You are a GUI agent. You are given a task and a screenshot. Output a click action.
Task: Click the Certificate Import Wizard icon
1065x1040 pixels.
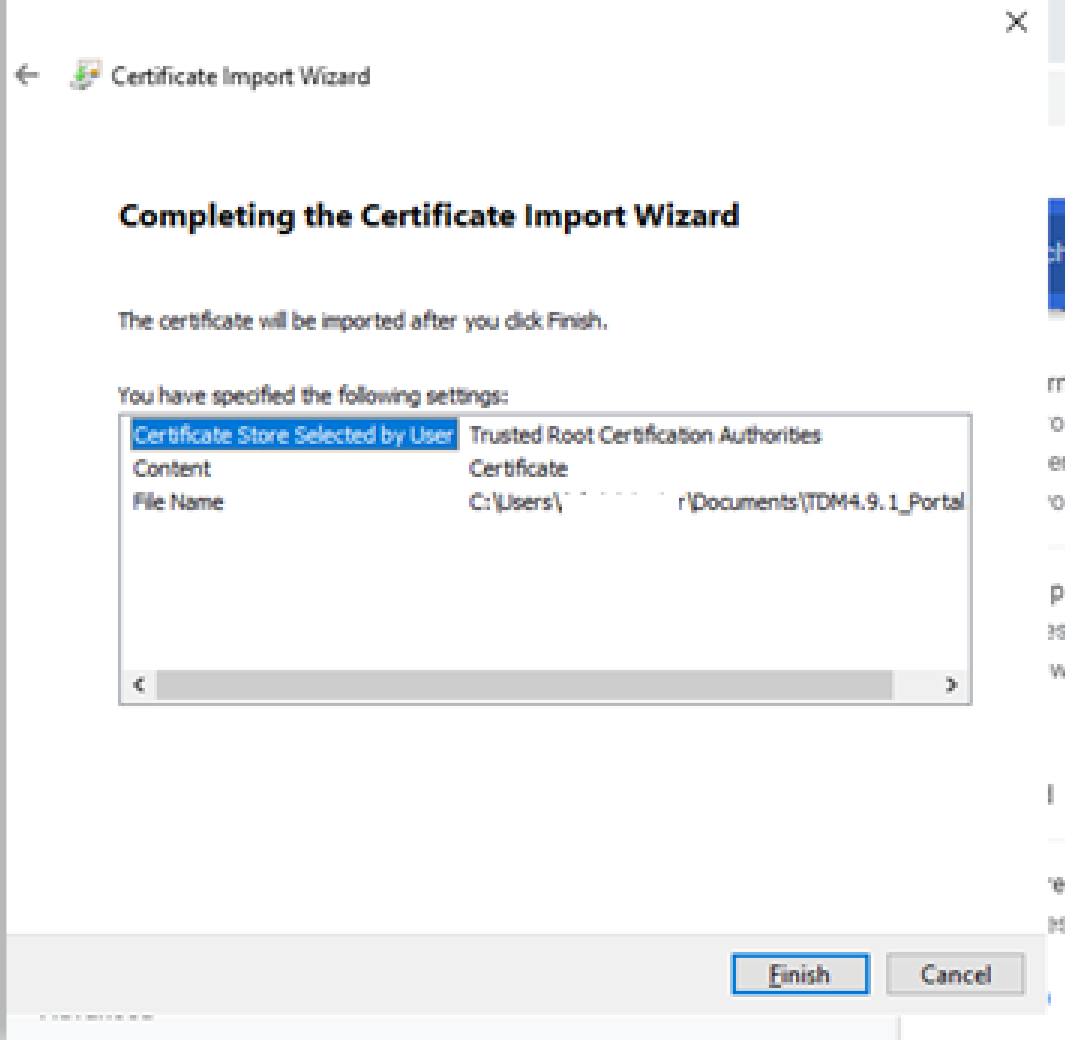pyautogui.click(x=86, y=75)
